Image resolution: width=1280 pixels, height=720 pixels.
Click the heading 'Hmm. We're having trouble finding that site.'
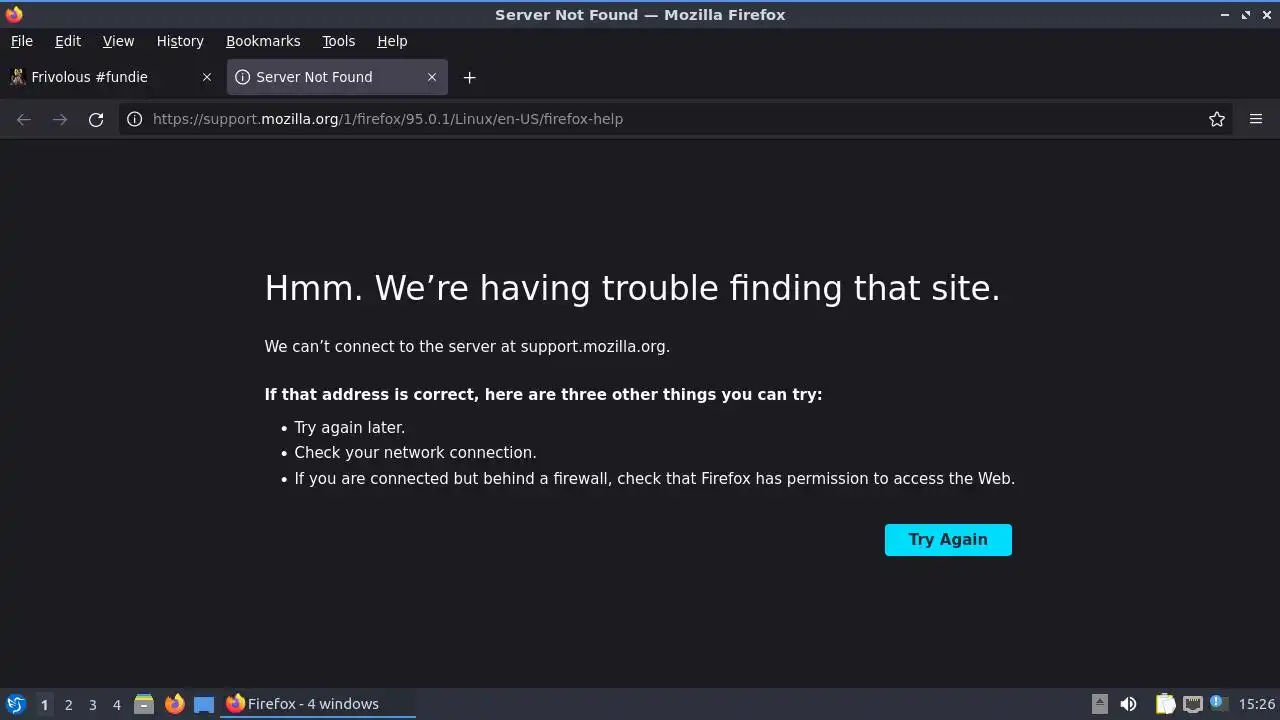click(632, 288)
